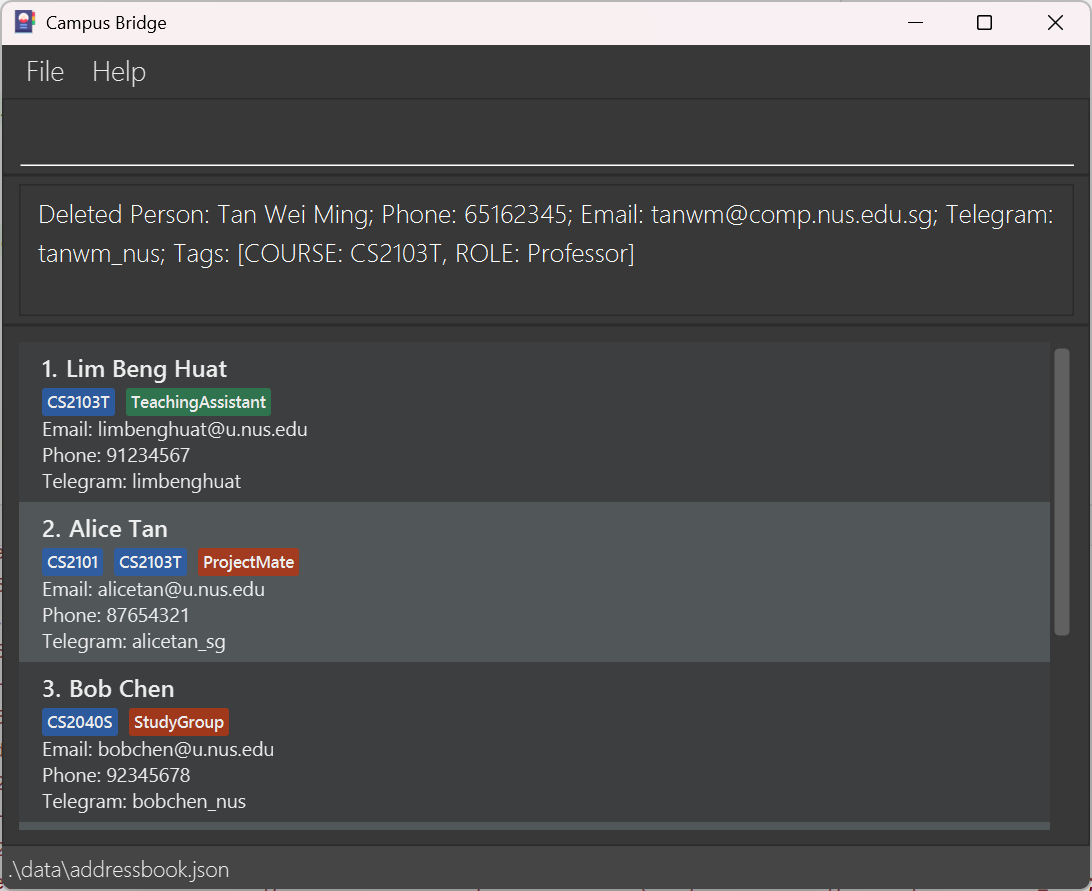The height and width of the screenshot is (891, 1092).
Task: Click email limbenghuat@u.nus.edu
Action: tap(175, 429)
